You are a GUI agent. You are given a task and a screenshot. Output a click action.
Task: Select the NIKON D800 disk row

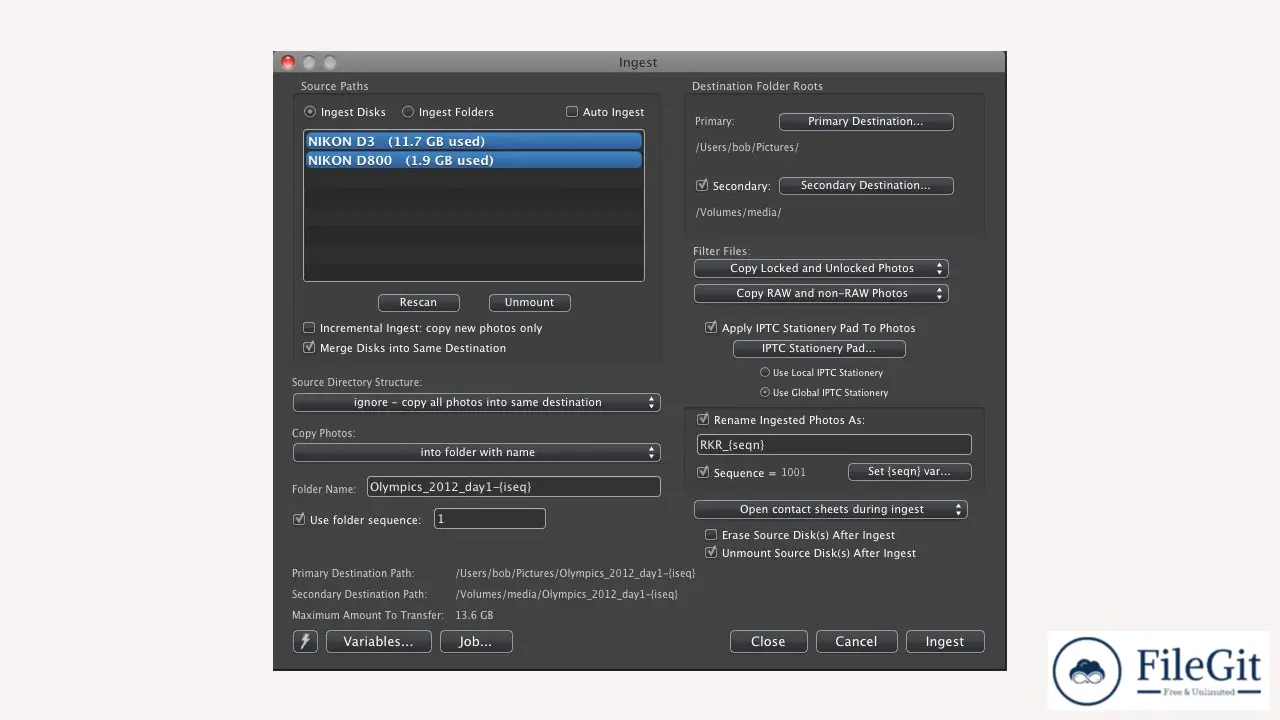click(474, 160)
